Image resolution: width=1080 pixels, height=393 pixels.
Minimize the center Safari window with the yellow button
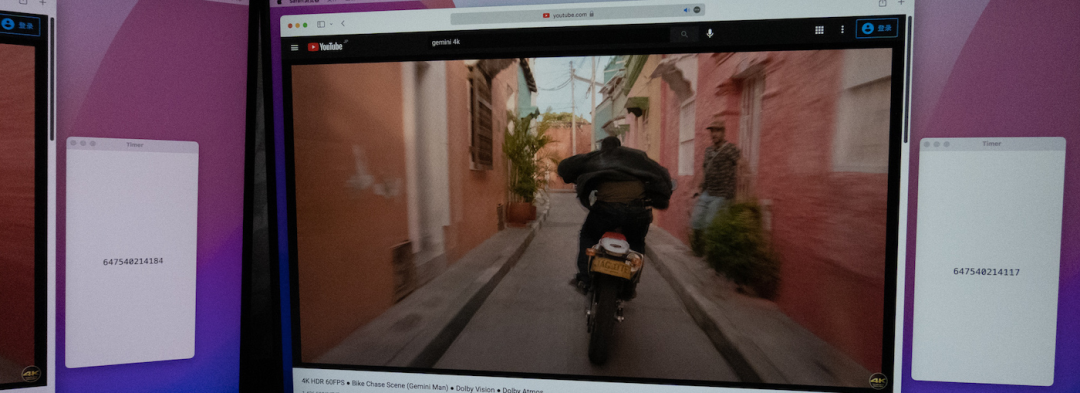point(298,25)
